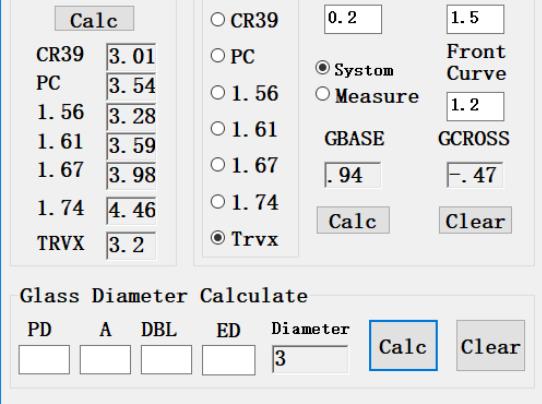Click Clear button below GCROSS field
The height and width of the screenshot is (404, 542).
[475, 220]
